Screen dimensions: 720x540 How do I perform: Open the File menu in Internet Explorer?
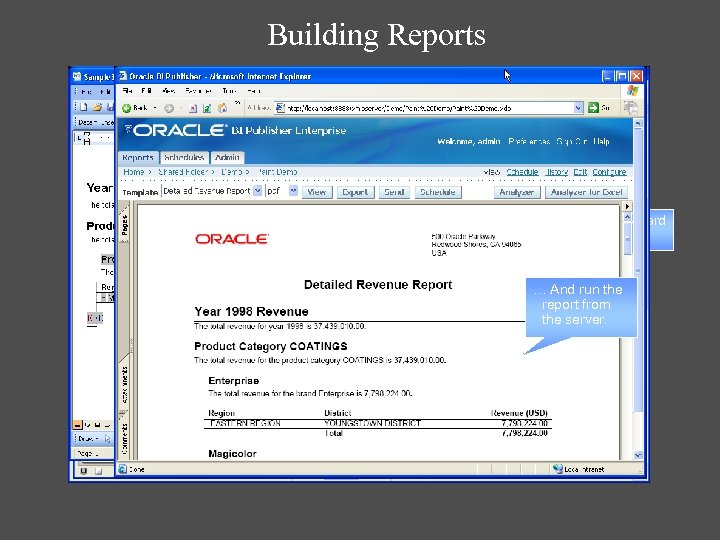tap(128, 91)
